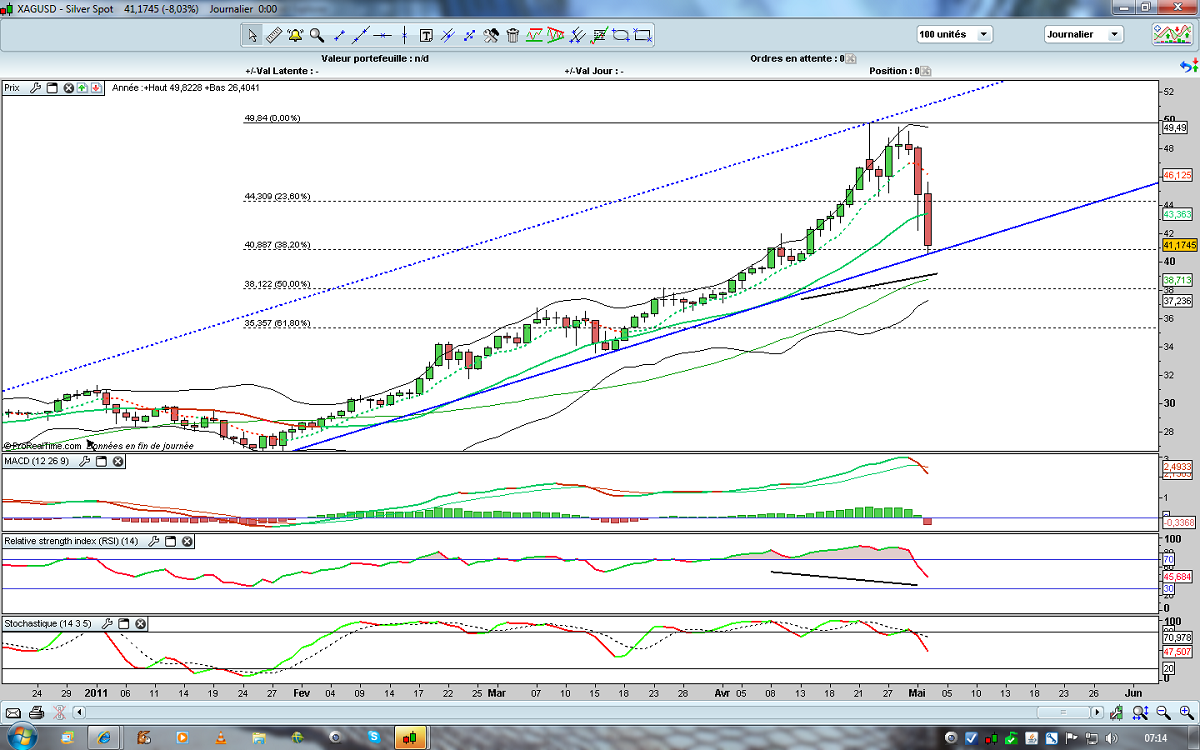The width and height of the screenshot is (1200, 750).
Task: Select the ruler measurement tool
Action: point(274,35)
